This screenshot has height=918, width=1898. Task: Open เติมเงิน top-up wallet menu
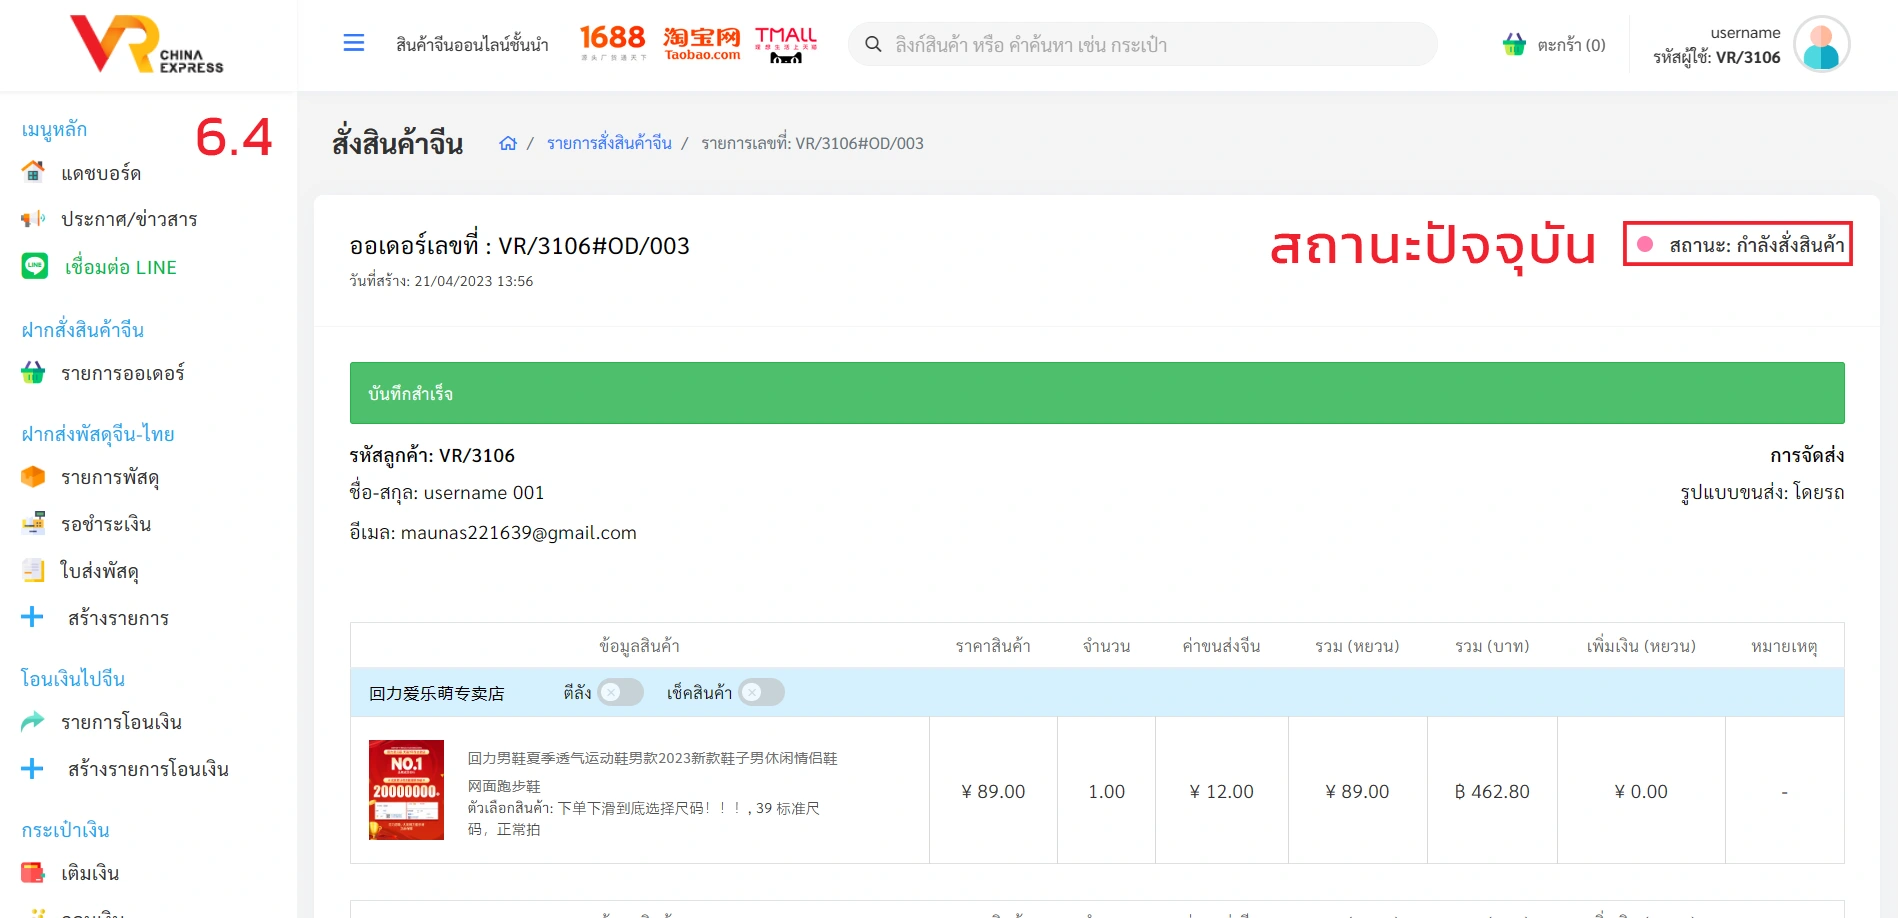coord(90,873)
